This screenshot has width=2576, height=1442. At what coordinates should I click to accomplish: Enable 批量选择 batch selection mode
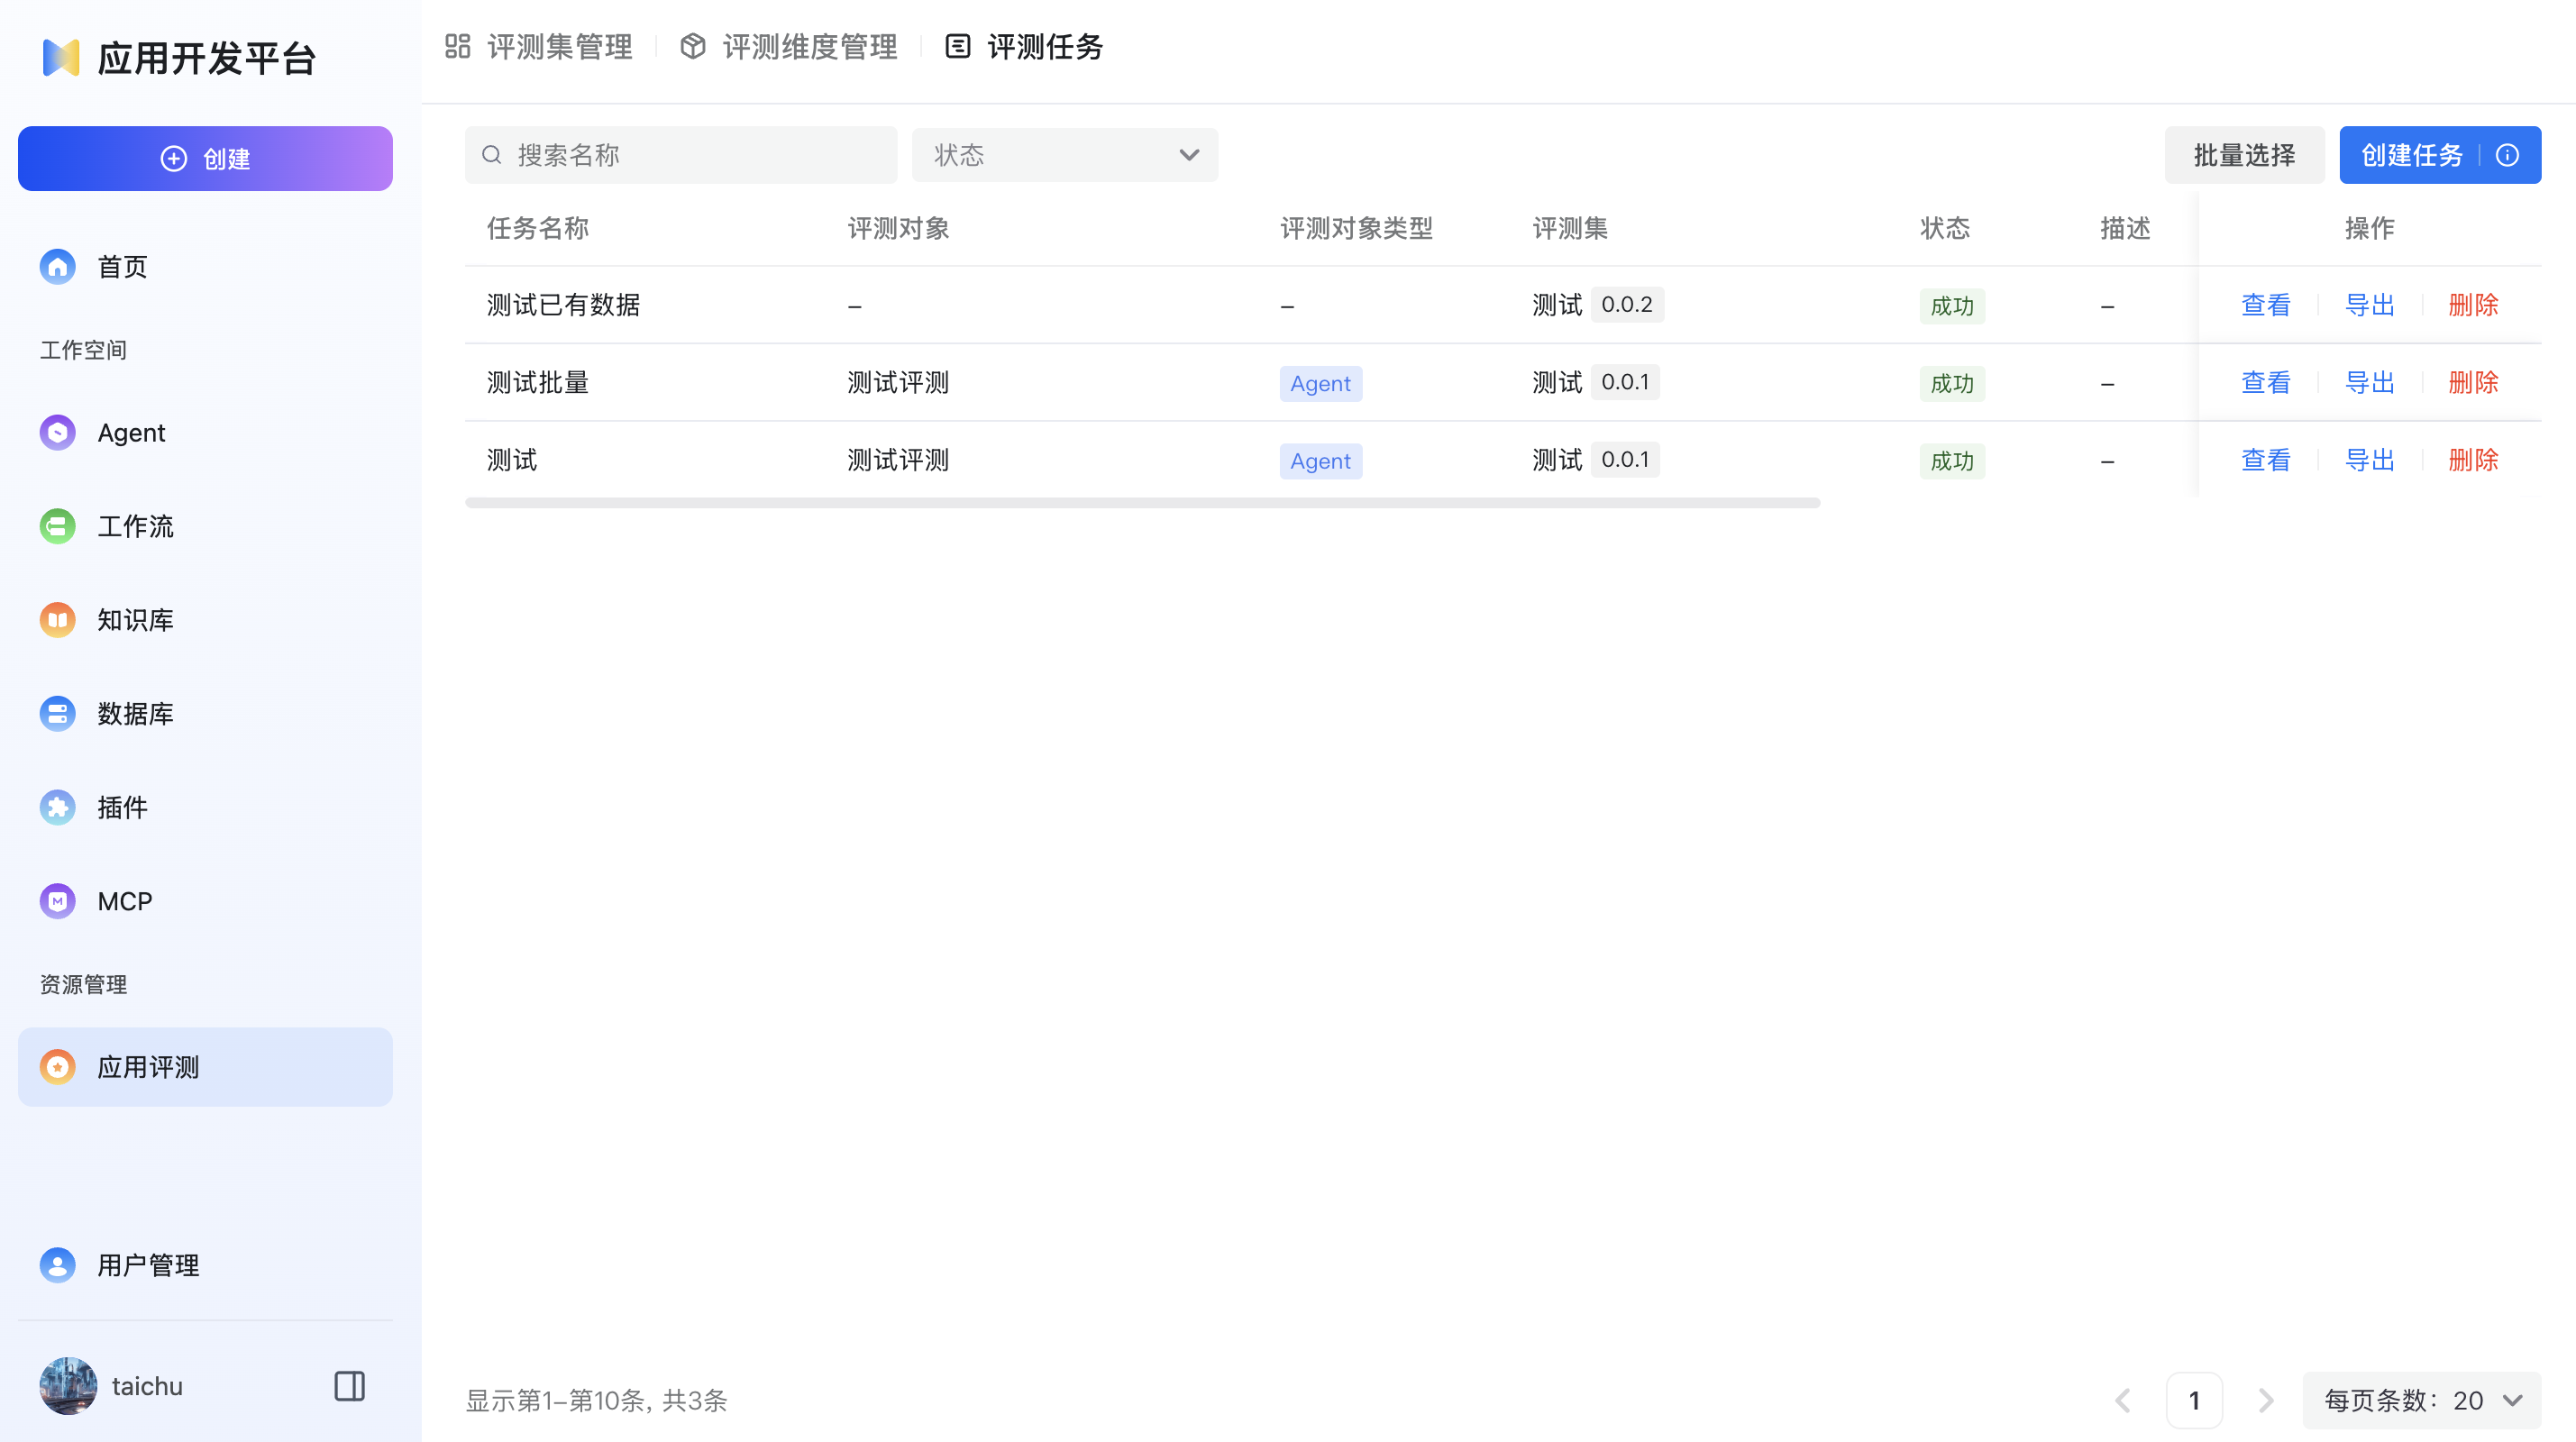(x=2244, y=155)
